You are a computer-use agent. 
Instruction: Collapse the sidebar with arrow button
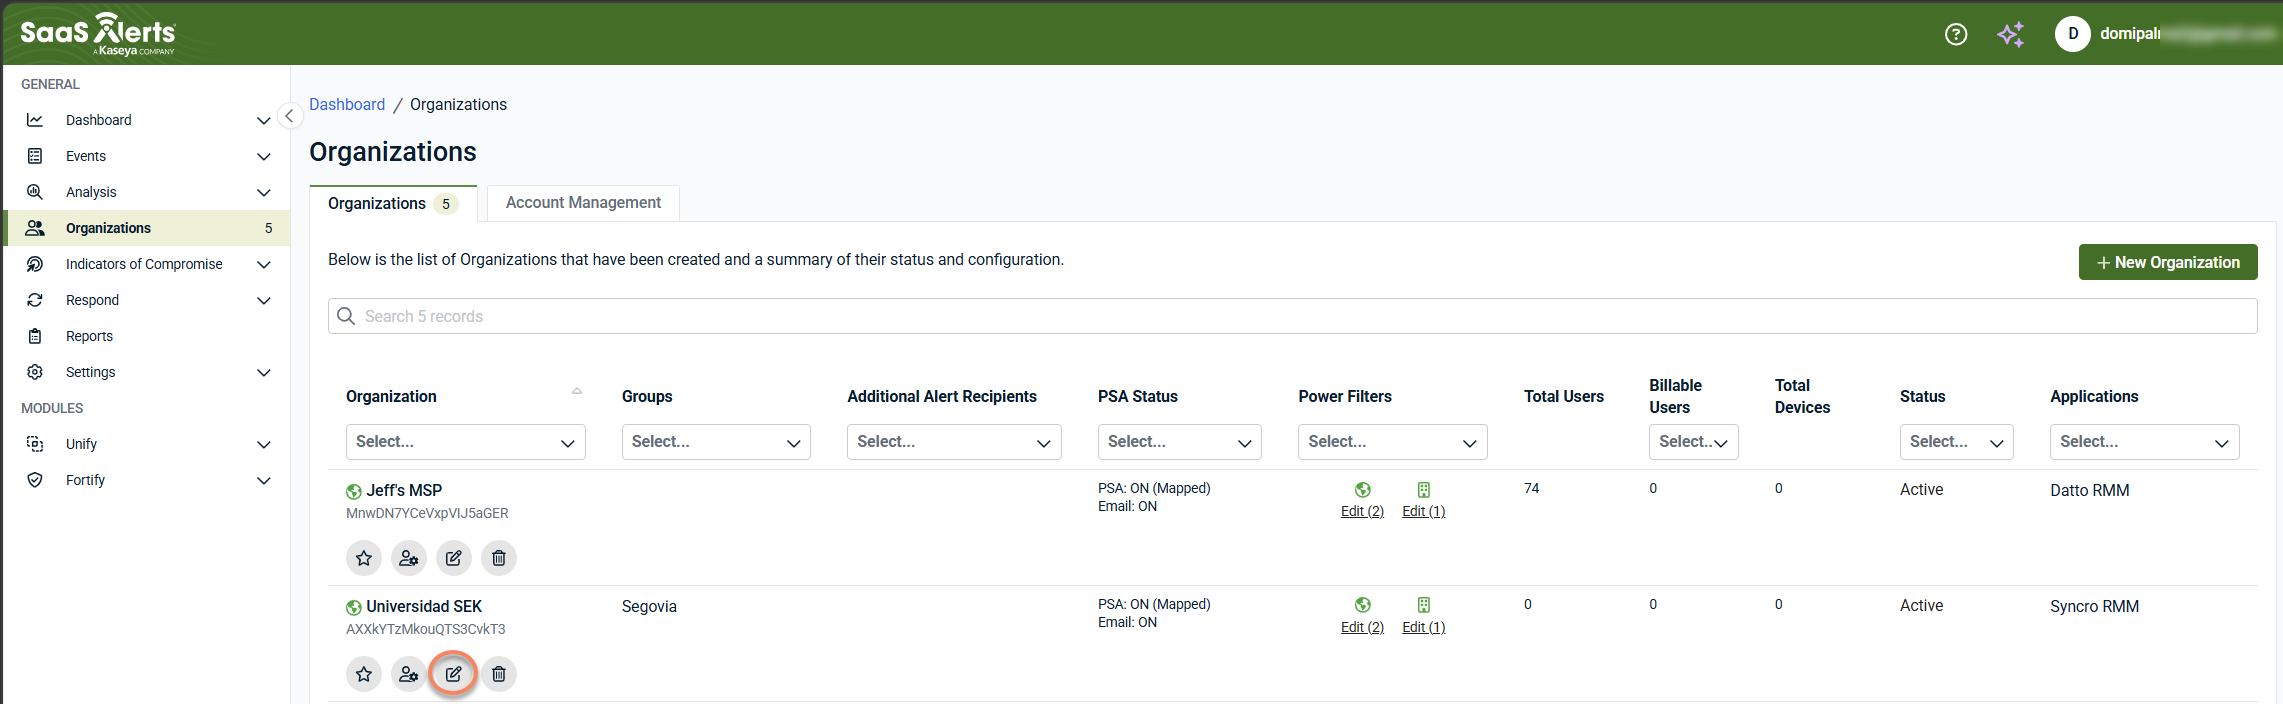(289, 116)
